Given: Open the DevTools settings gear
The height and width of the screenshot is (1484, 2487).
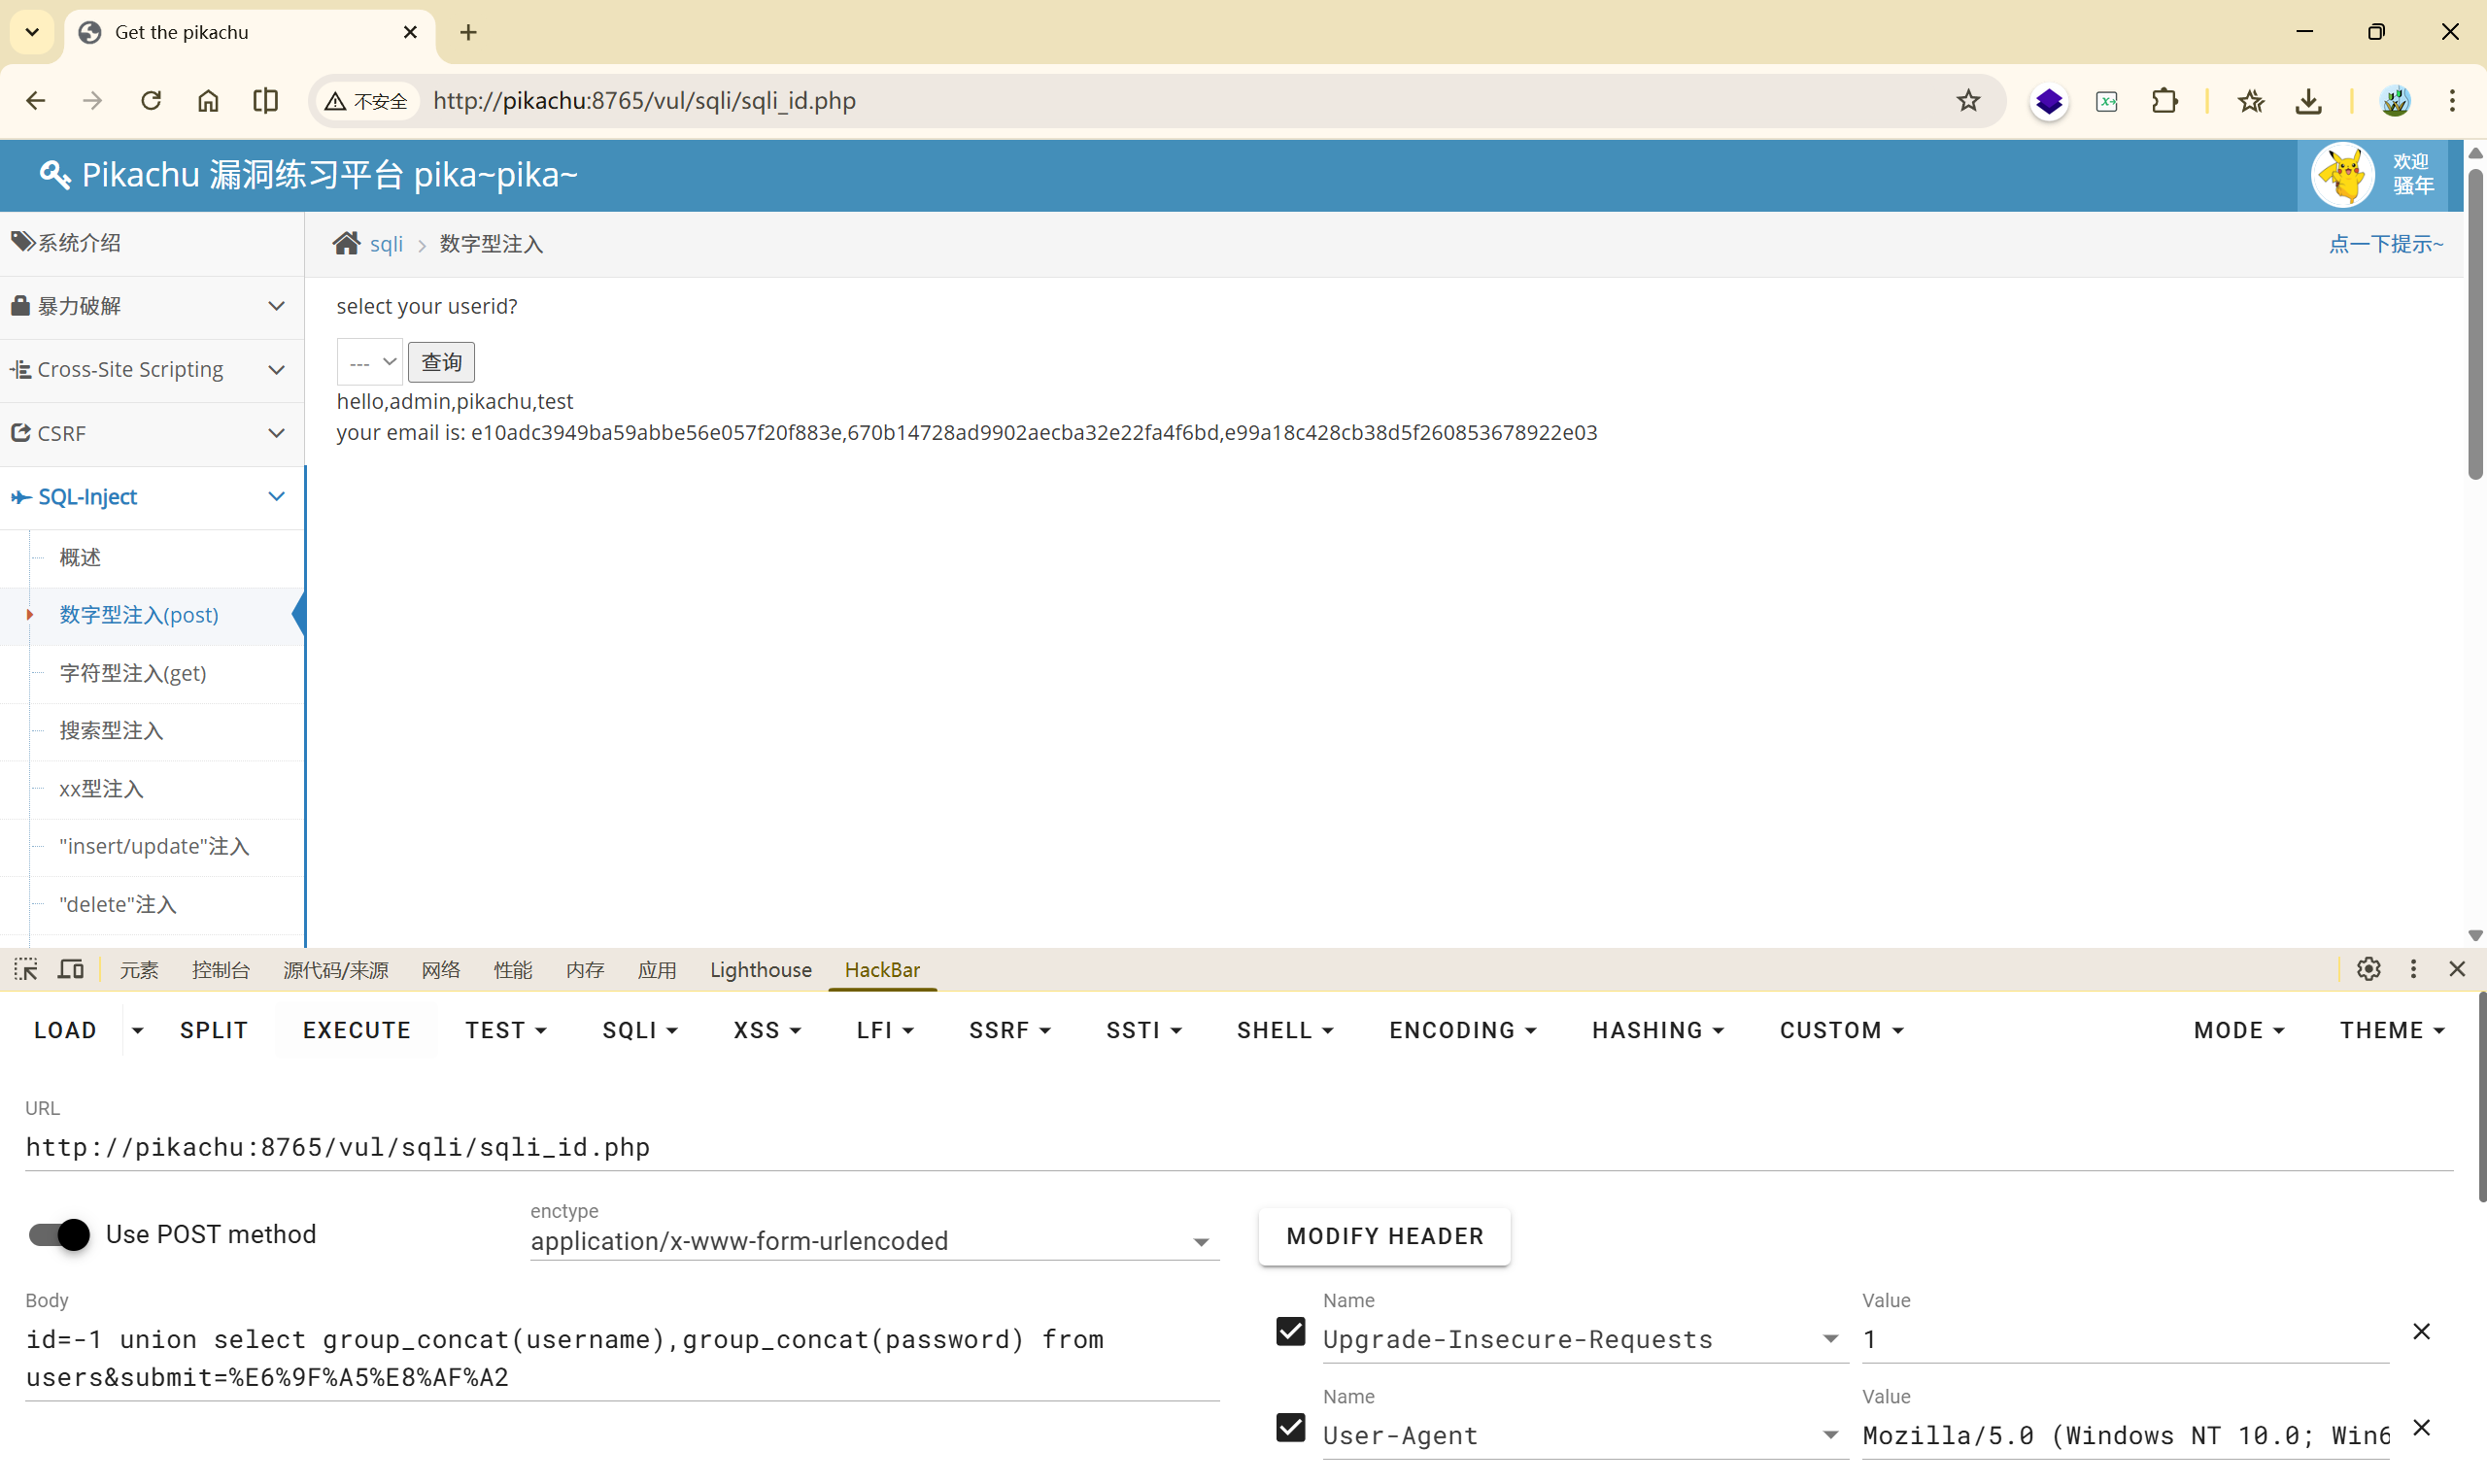Looking at the screenshot, I should [x=2368, y=969].
